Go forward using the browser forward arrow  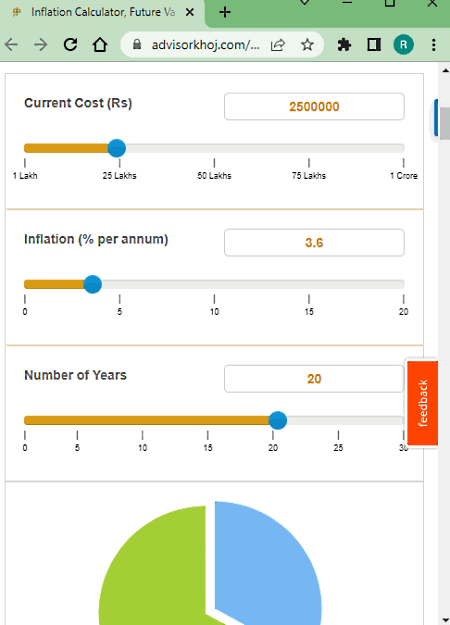click(x=41, y=45)
